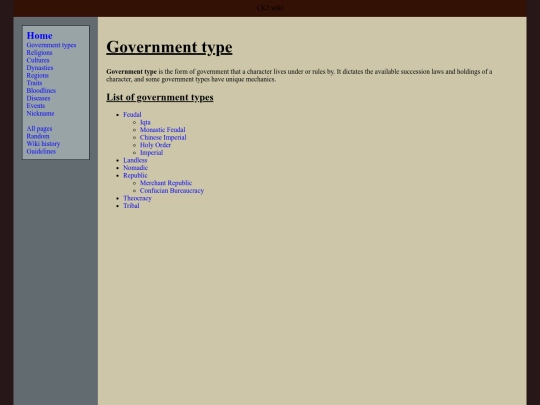This screenshot has width=540, height=405.
Task: Open the Landless government link
Action: coord(135,160)
